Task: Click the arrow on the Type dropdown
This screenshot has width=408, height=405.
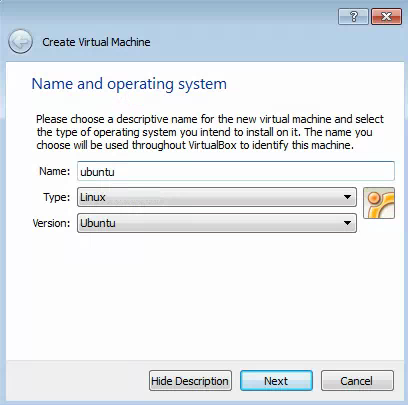Action: coord(347,197)
